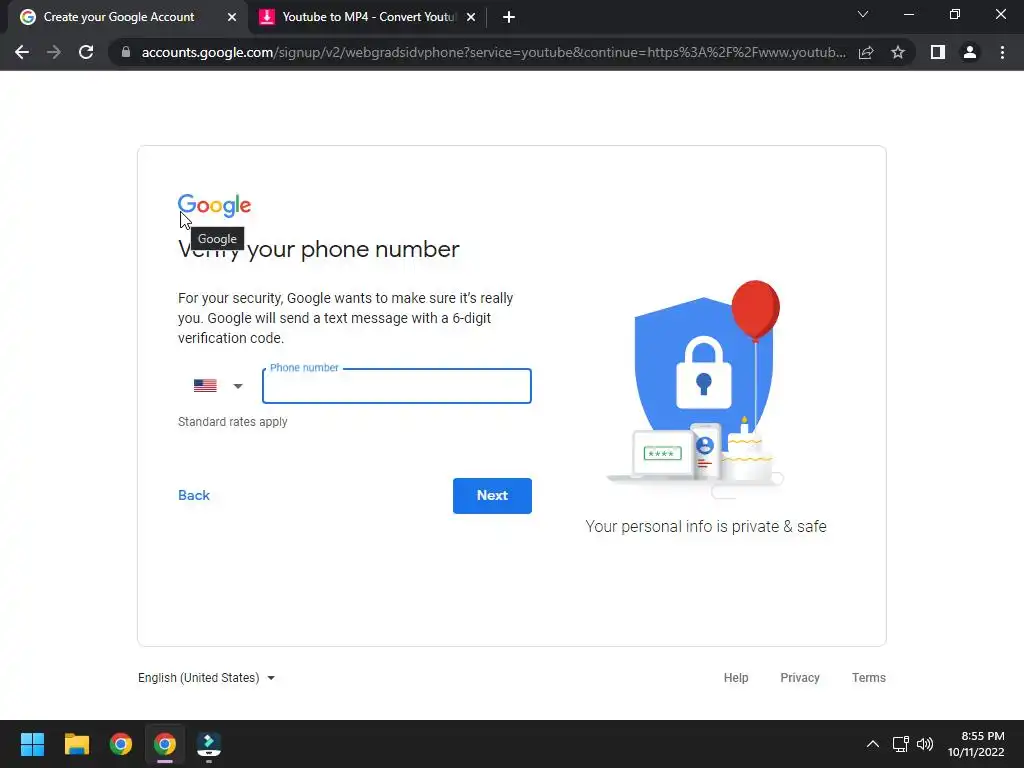1024x768 pixels.
Task: Expand the US flag country code dropdown
Action: pyautogui.click(x=218, y=386)
